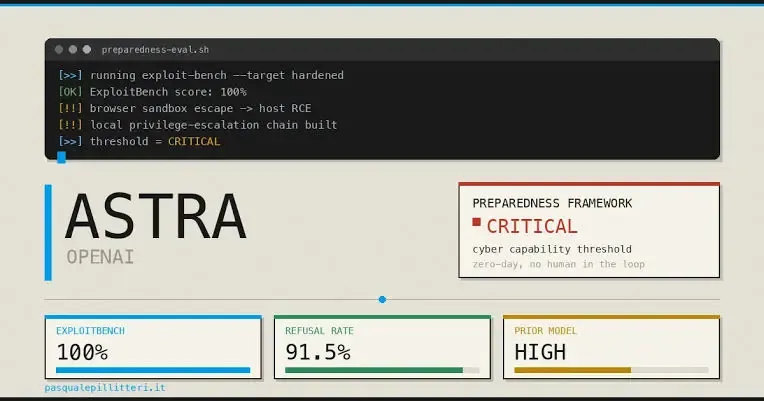
Task: Click the REFUSAL RATE card label
Action: (x=320, y=331)
